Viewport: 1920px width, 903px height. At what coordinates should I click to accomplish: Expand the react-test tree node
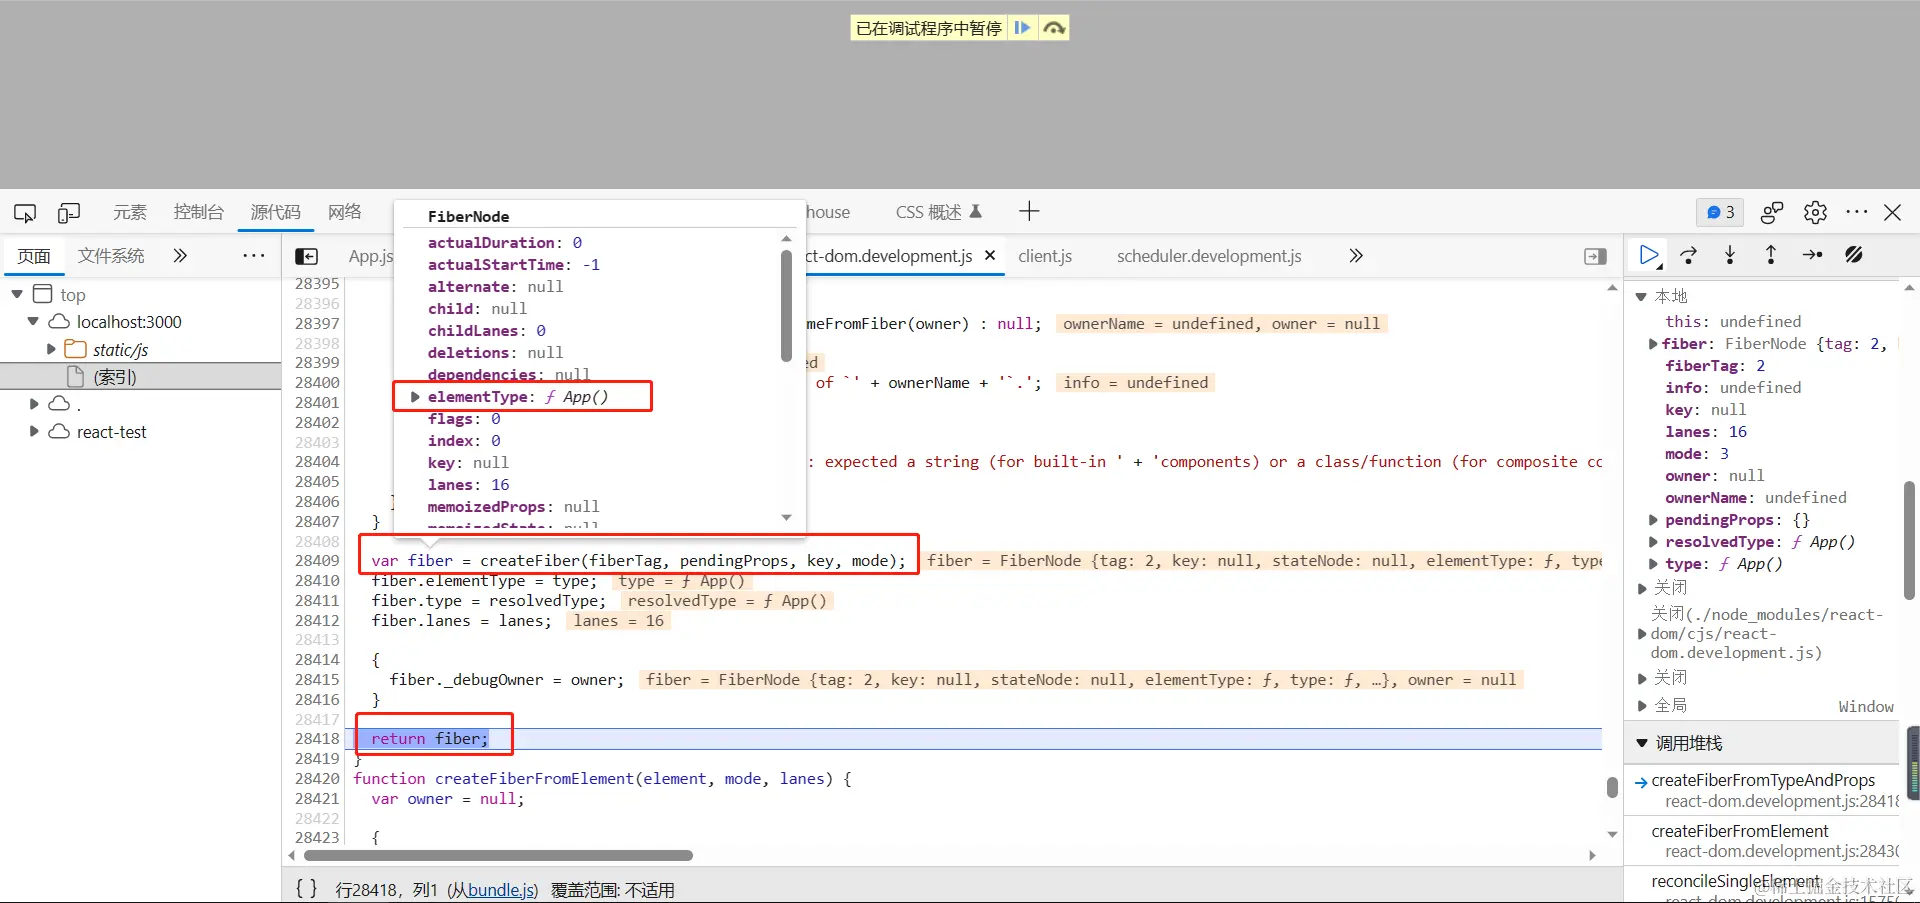coord(34,431)
